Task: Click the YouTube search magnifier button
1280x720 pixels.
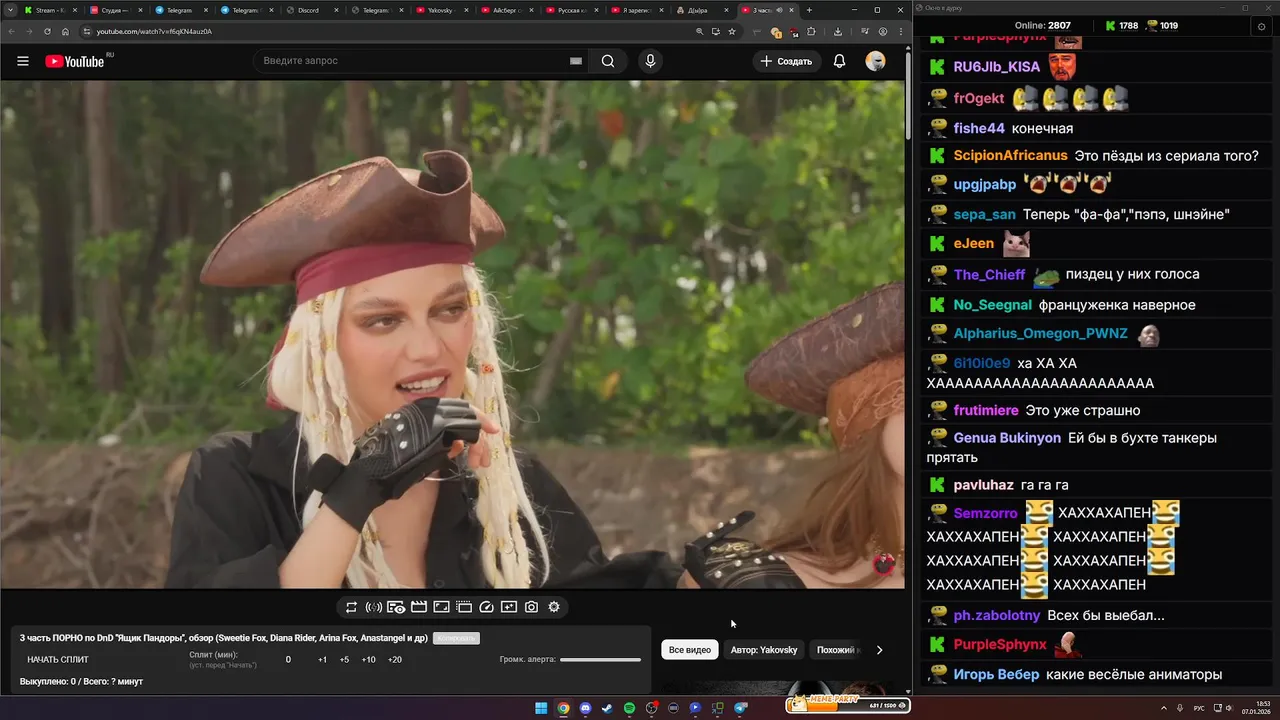Action: 608,61
